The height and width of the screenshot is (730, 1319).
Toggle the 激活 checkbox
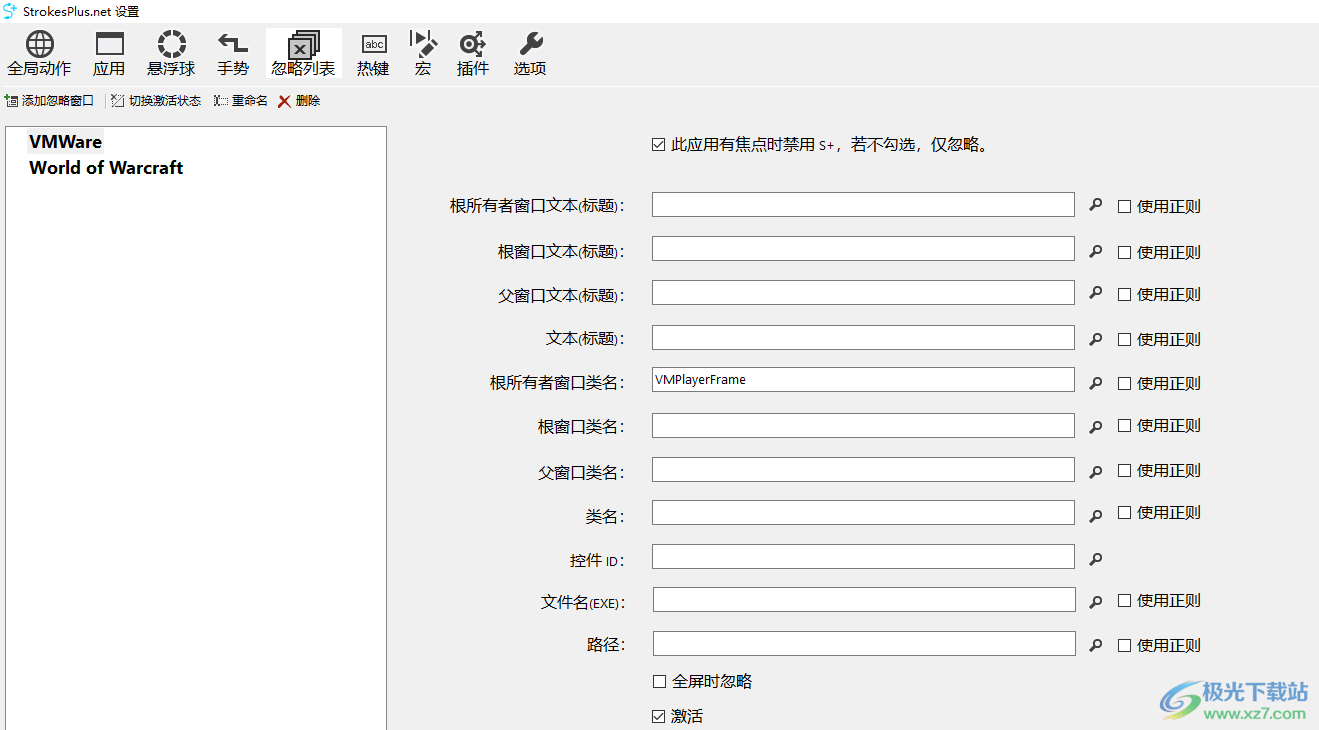[x=658, y=716]
